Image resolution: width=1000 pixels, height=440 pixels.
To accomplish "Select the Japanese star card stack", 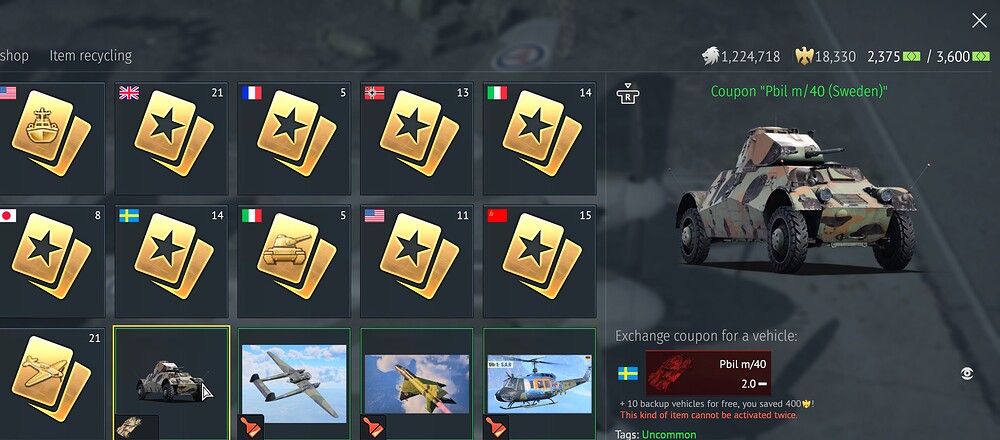I will point(50,261).
